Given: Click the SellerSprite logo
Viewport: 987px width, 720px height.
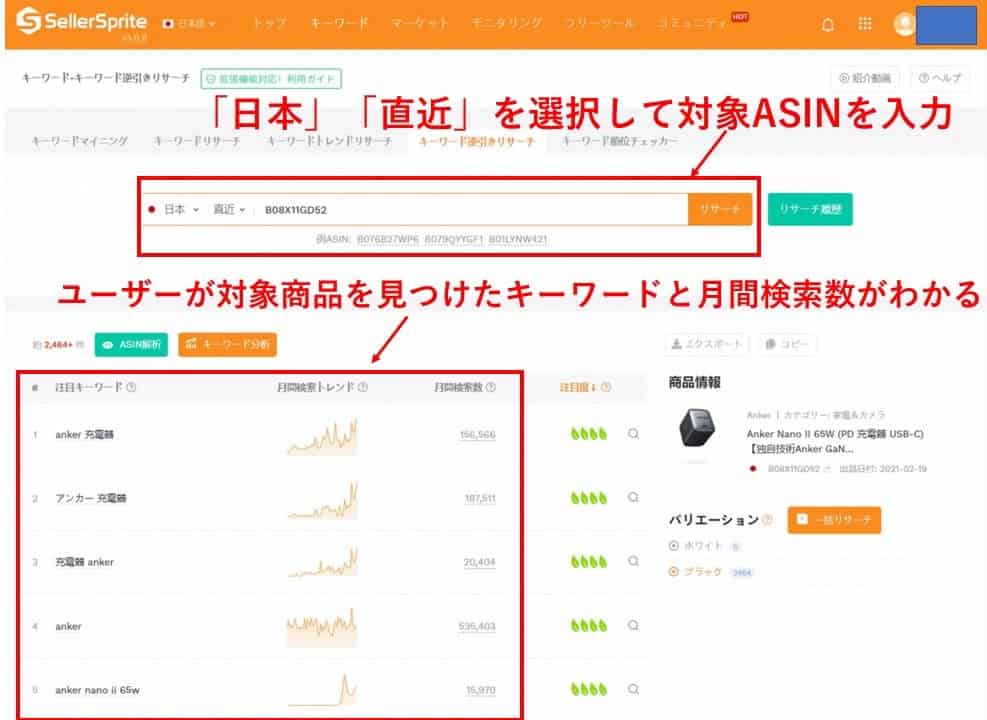Looking at the screenshot, I should pyautogui.click(x=82, y=22).
